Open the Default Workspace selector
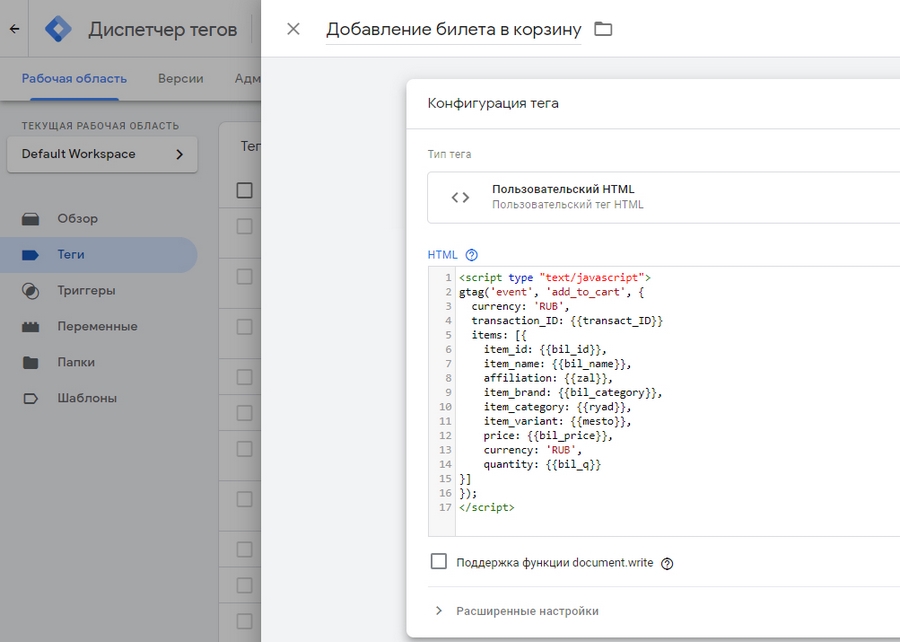The image size is (900, 642). (x=102, y=154)
